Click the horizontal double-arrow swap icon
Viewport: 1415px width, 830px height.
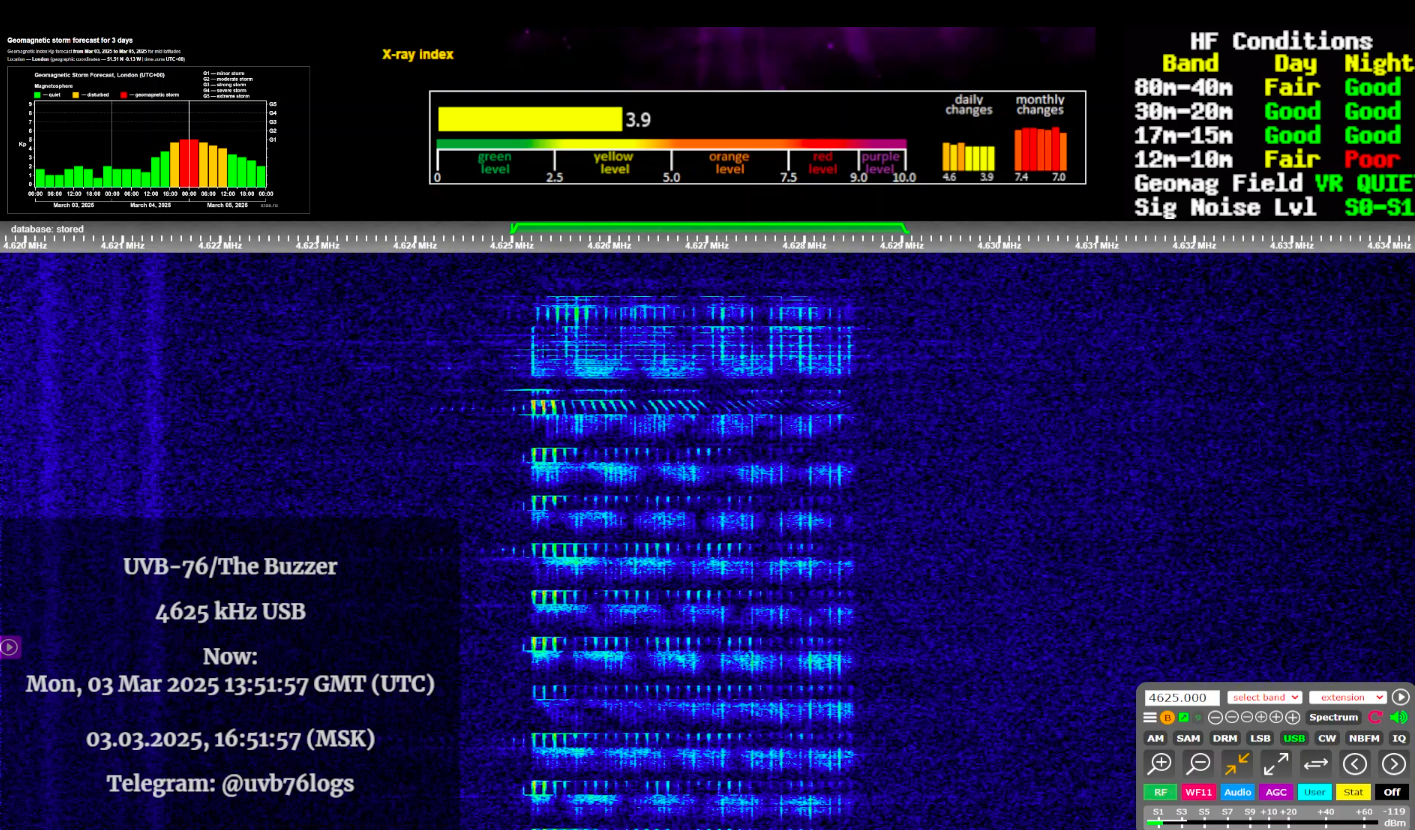click(1316, 764)
